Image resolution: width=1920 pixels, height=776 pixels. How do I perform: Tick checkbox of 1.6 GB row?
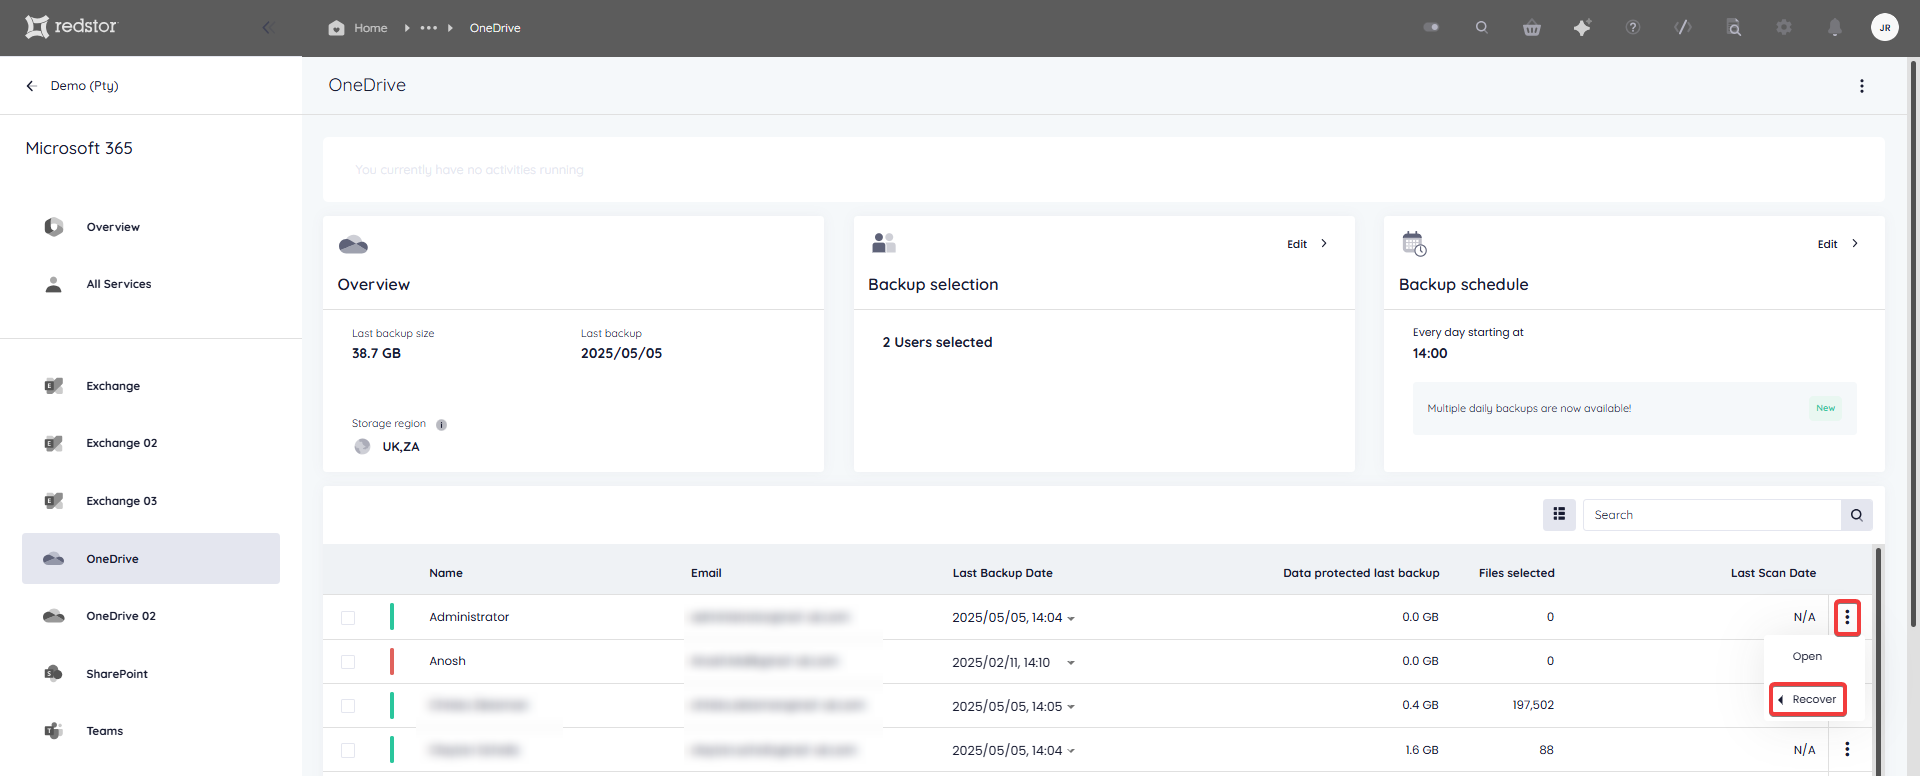point(348,750)
